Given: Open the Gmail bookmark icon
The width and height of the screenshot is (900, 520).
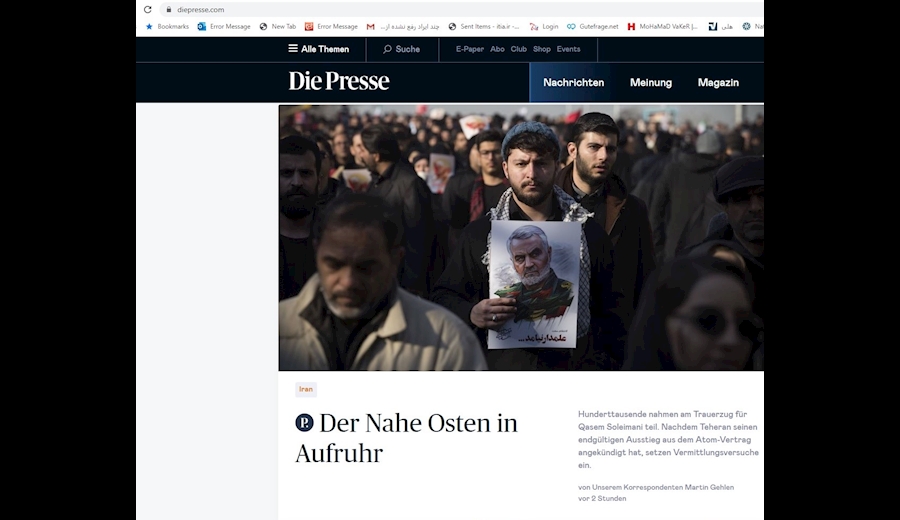Looking at the screenshot, I should 371,26.
